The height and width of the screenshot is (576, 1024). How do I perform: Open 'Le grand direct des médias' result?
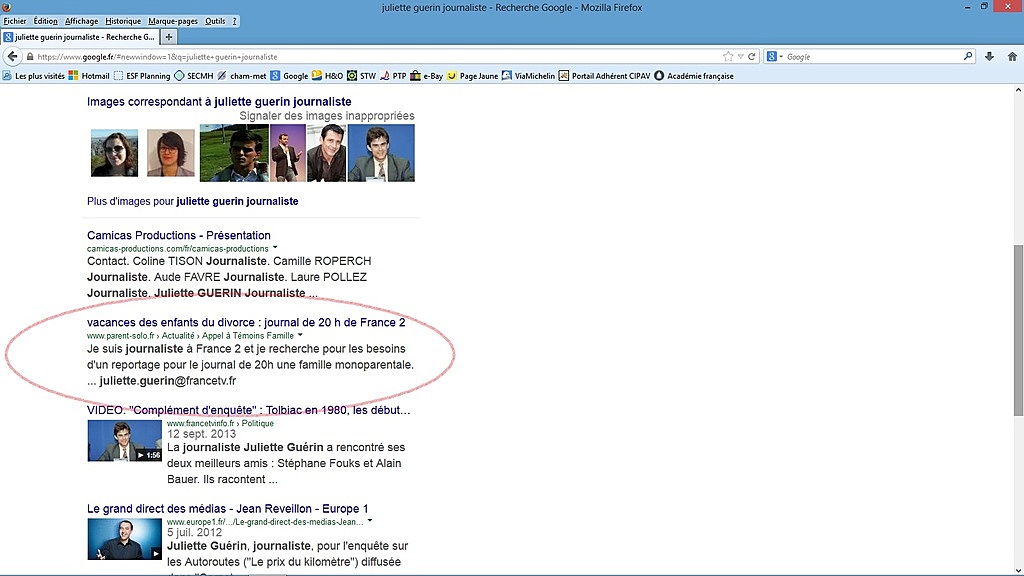pyautogui.click(x=227, y=508)
